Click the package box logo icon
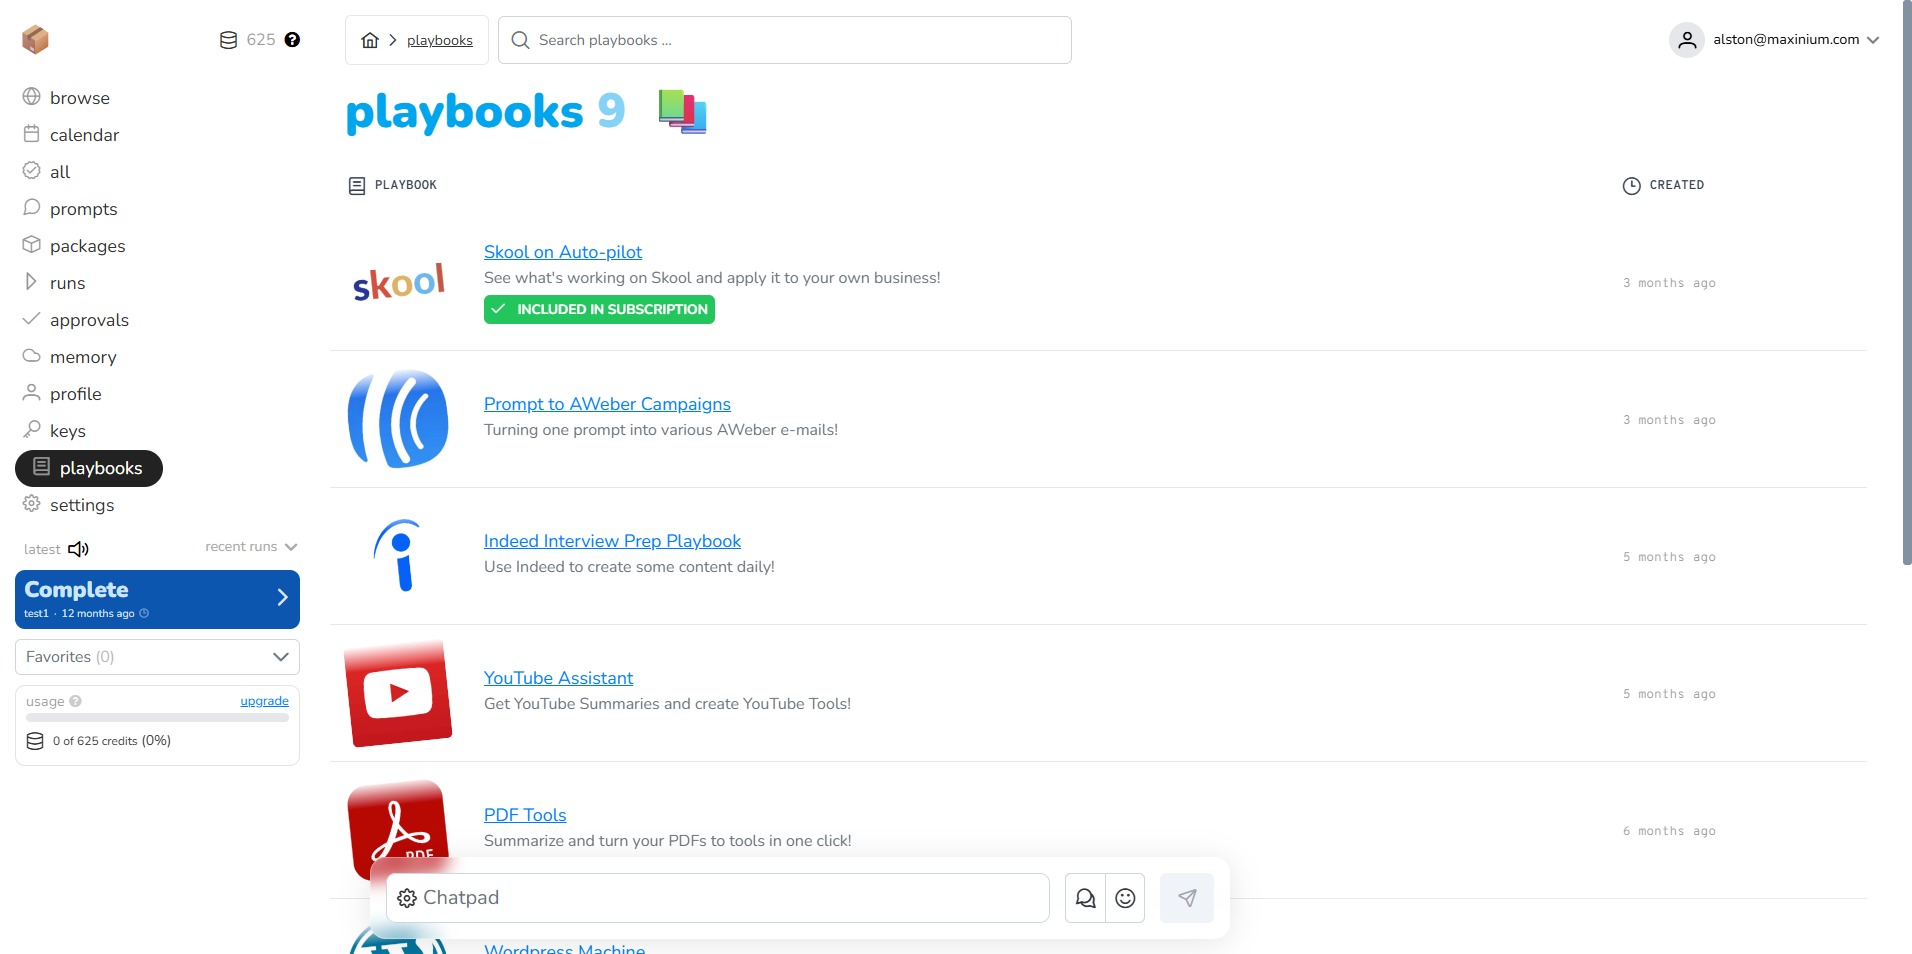This screenshot has height=954, width=1912. point(35,39)
